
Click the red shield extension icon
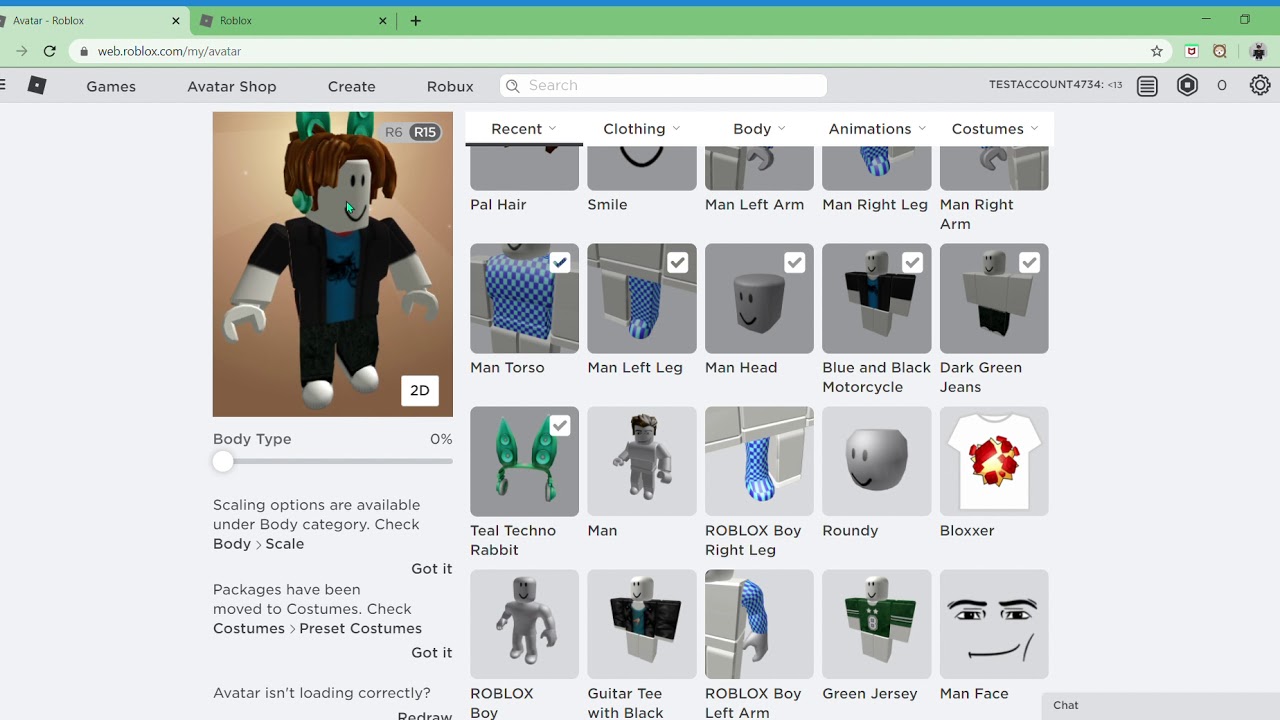(x=1191, y=51)
